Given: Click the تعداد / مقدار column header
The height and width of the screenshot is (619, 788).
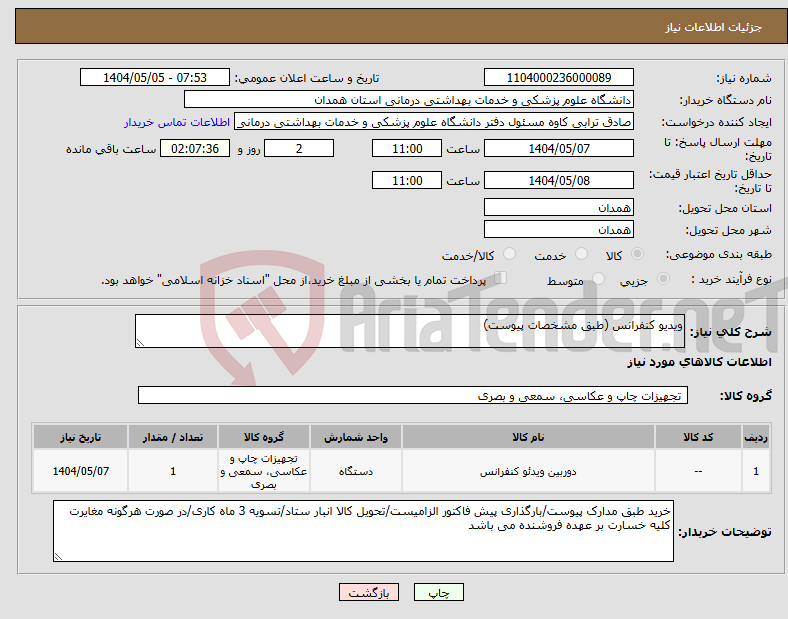Looking at the screenshot, I should point(173,437).
